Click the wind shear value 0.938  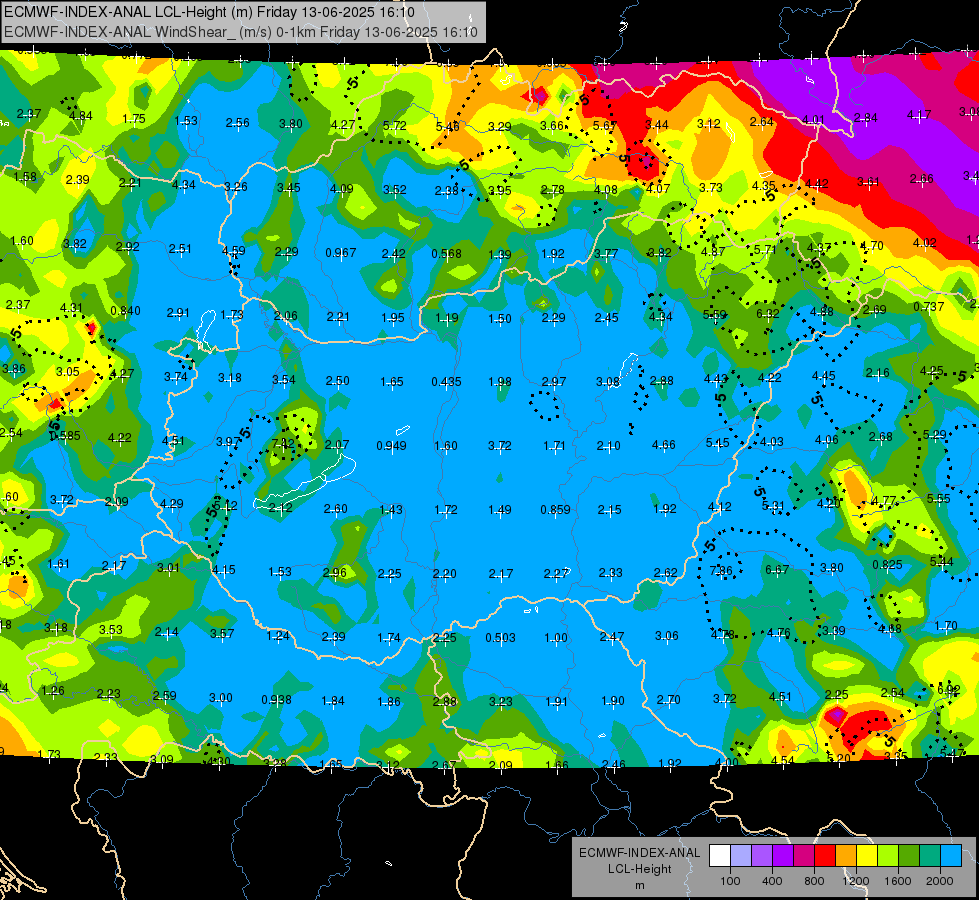[x=277, y=700]
